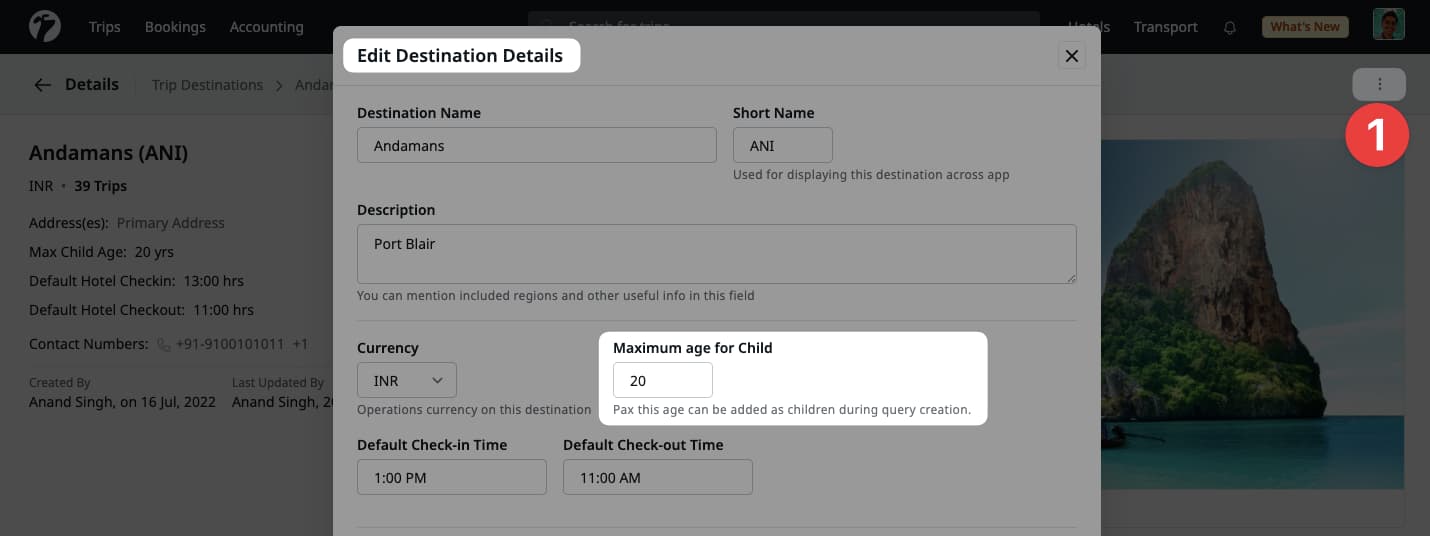Screen dimensions: 1430x536
Task: Click the Maximum age for Child field
Action: tap(662, 381)
